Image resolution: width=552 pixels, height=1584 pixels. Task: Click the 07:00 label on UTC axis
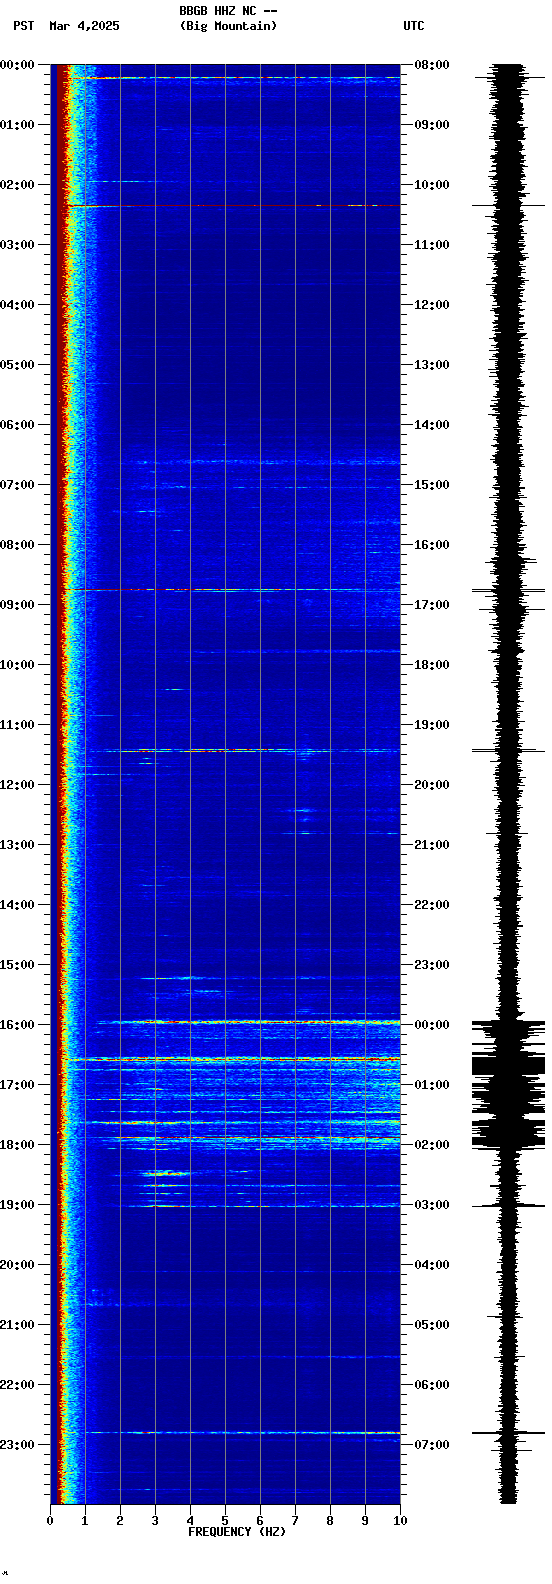[432, 1445]
